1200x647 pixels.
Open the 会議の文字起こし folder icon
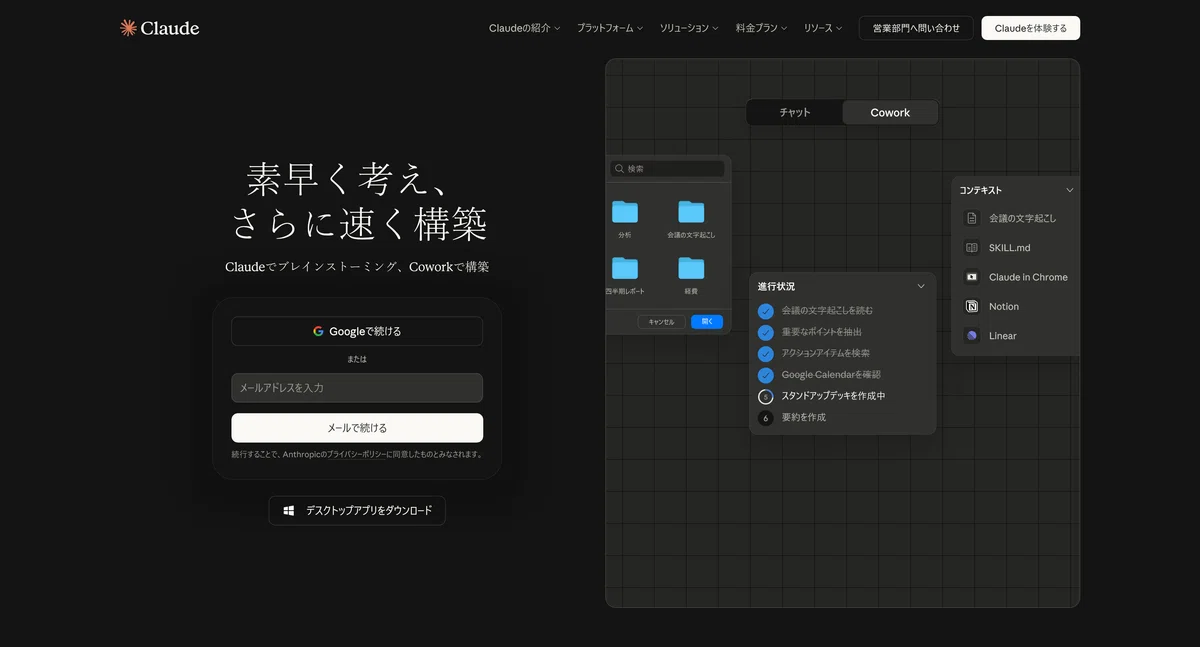pyautogui.click(x=691, y=211)
